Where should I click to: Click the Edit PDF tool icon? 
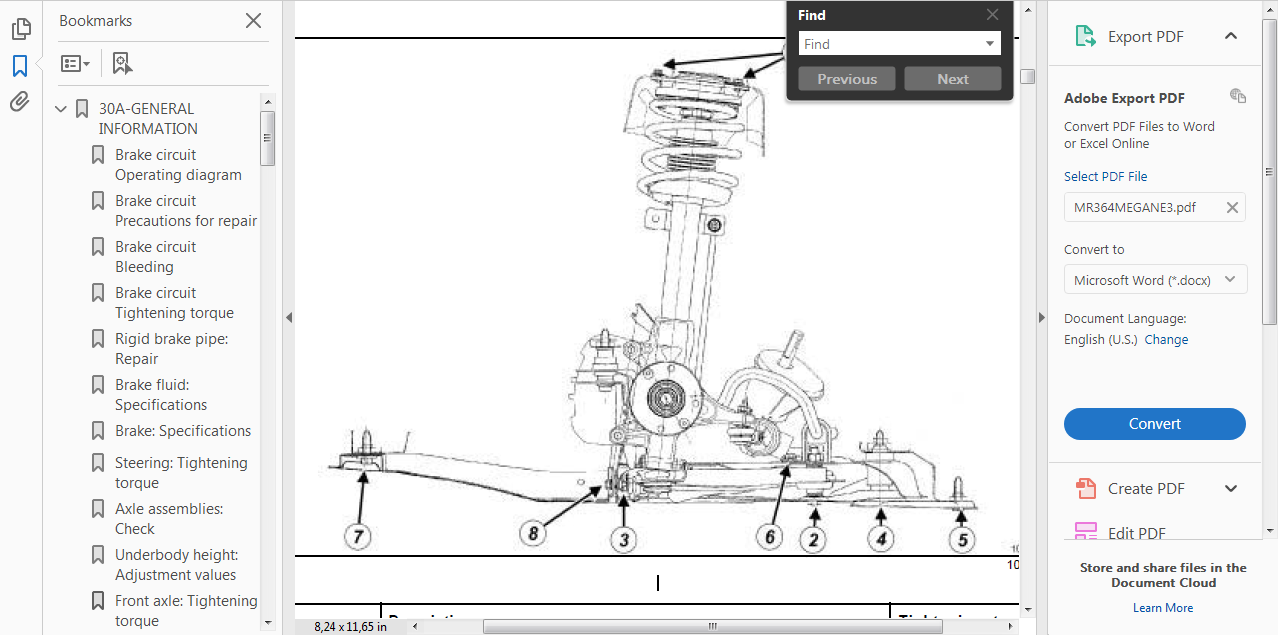pyautogui.click(x=1086, y=532)
